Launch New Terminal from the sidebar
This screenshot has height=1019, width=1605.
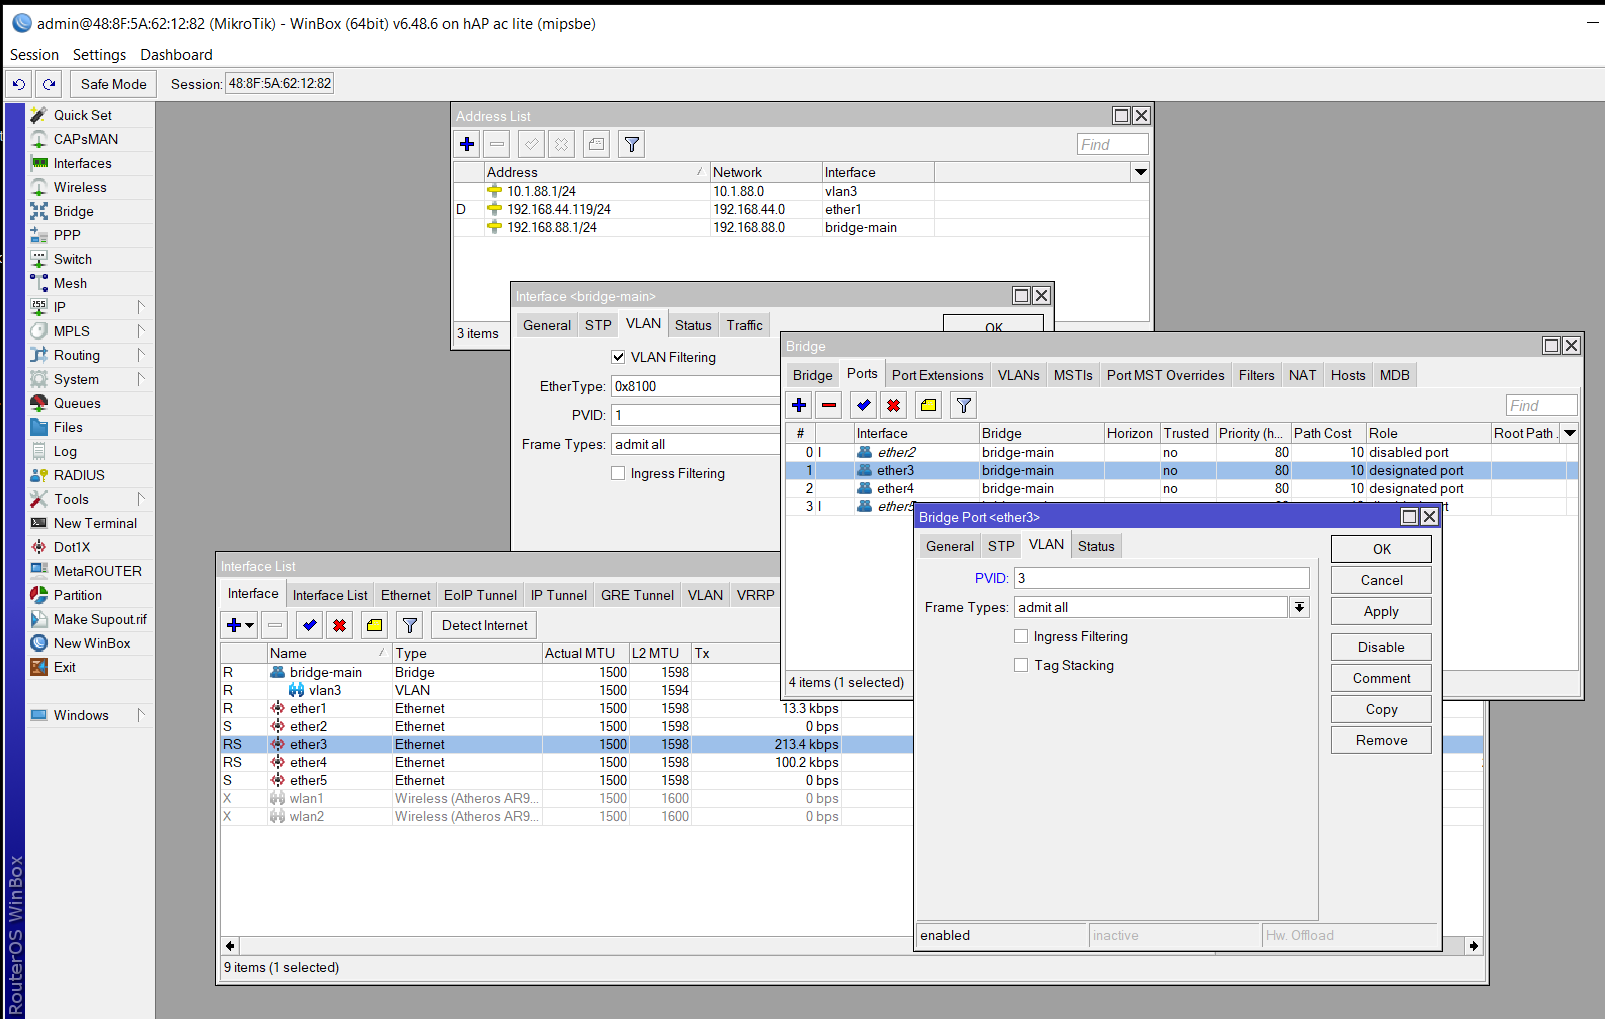(x=95, y=523)
